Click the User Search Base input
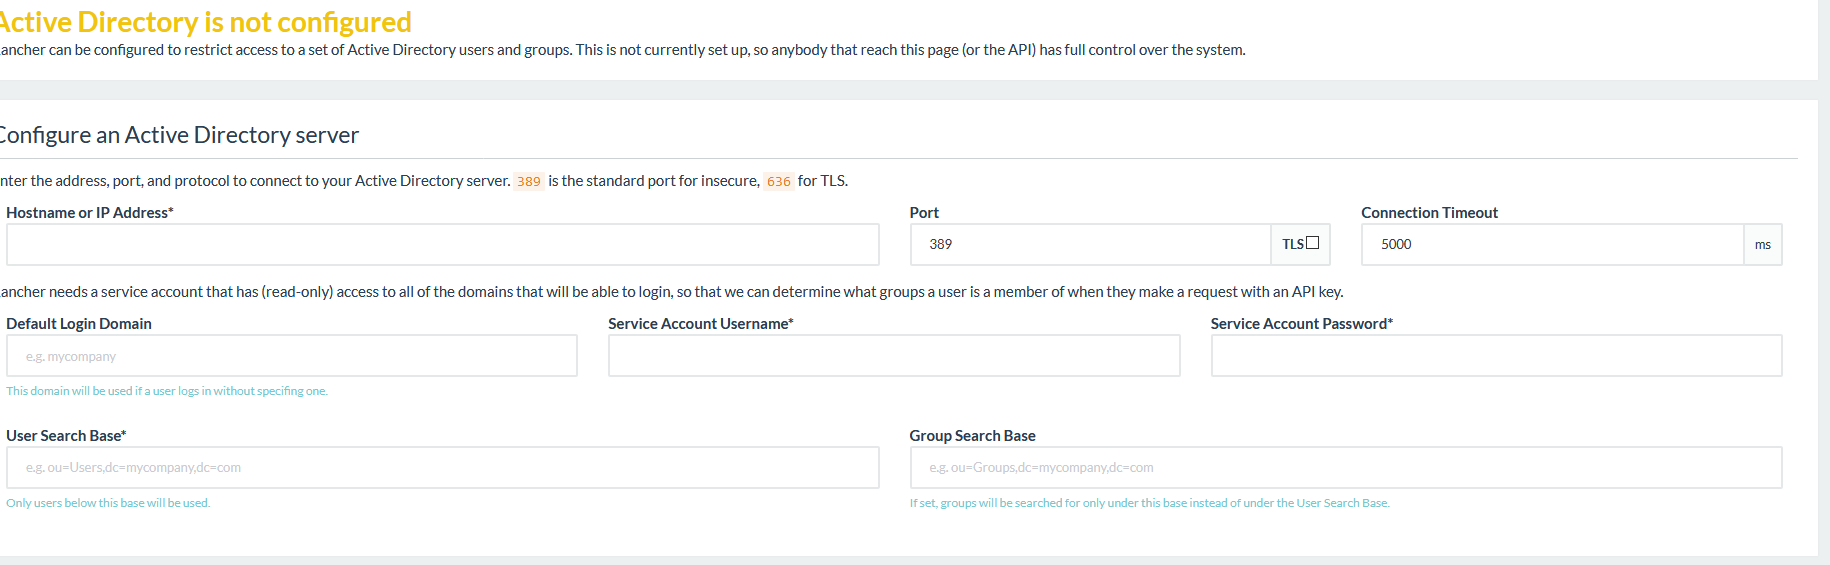This screenshot has height=565, width=1830. click(443, 467)
